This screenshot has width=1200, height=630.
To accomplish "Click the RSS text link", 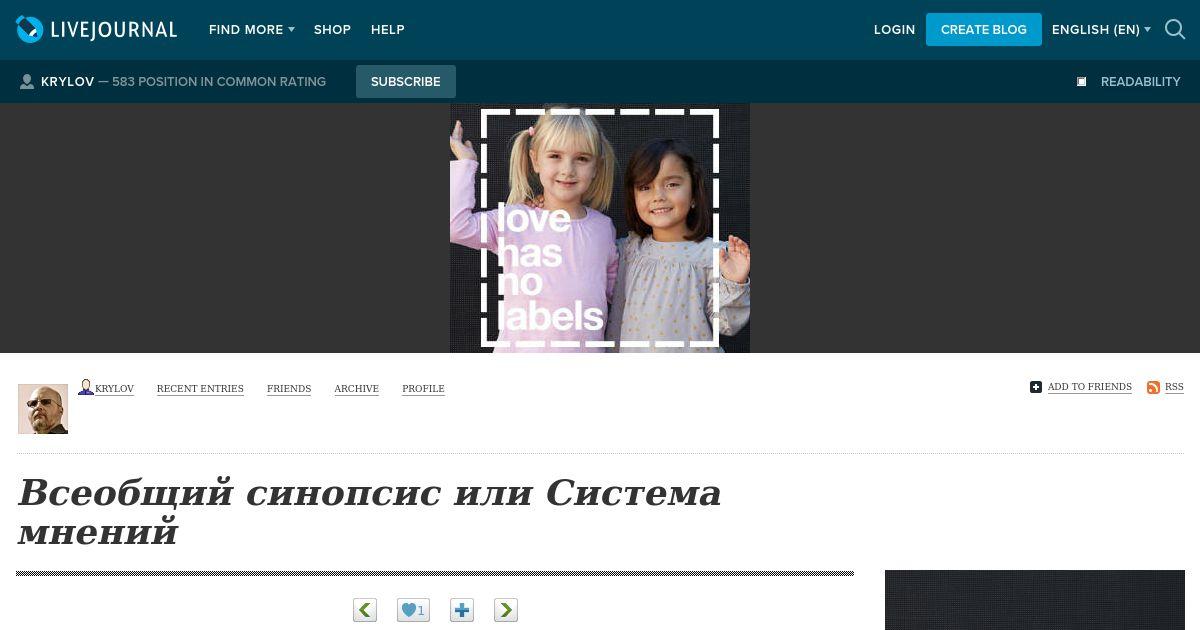I will (1174, 387).
